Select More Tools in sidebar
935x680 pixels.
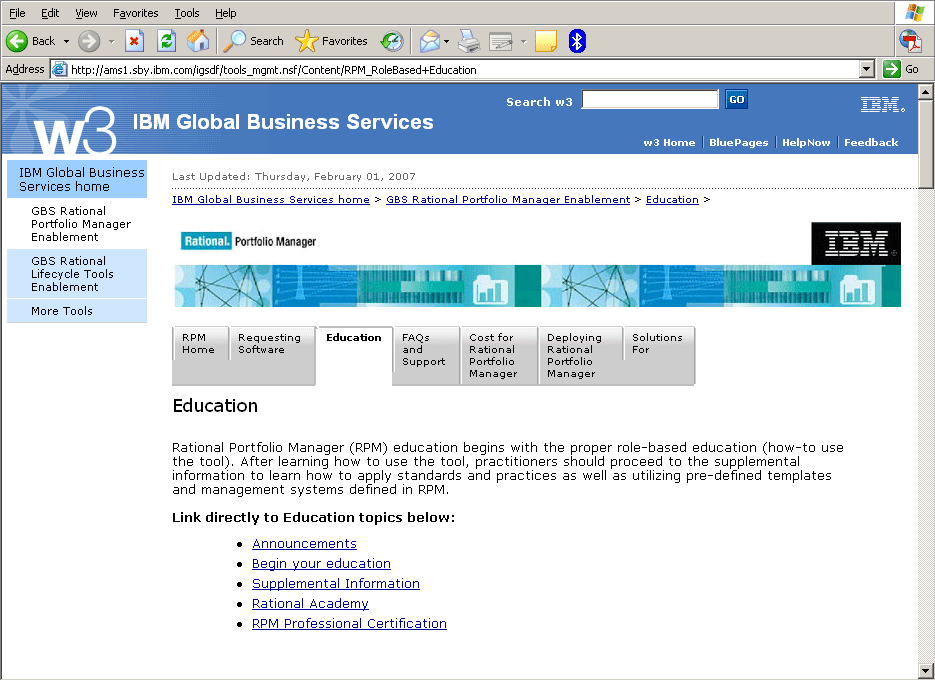pos(77,311)
